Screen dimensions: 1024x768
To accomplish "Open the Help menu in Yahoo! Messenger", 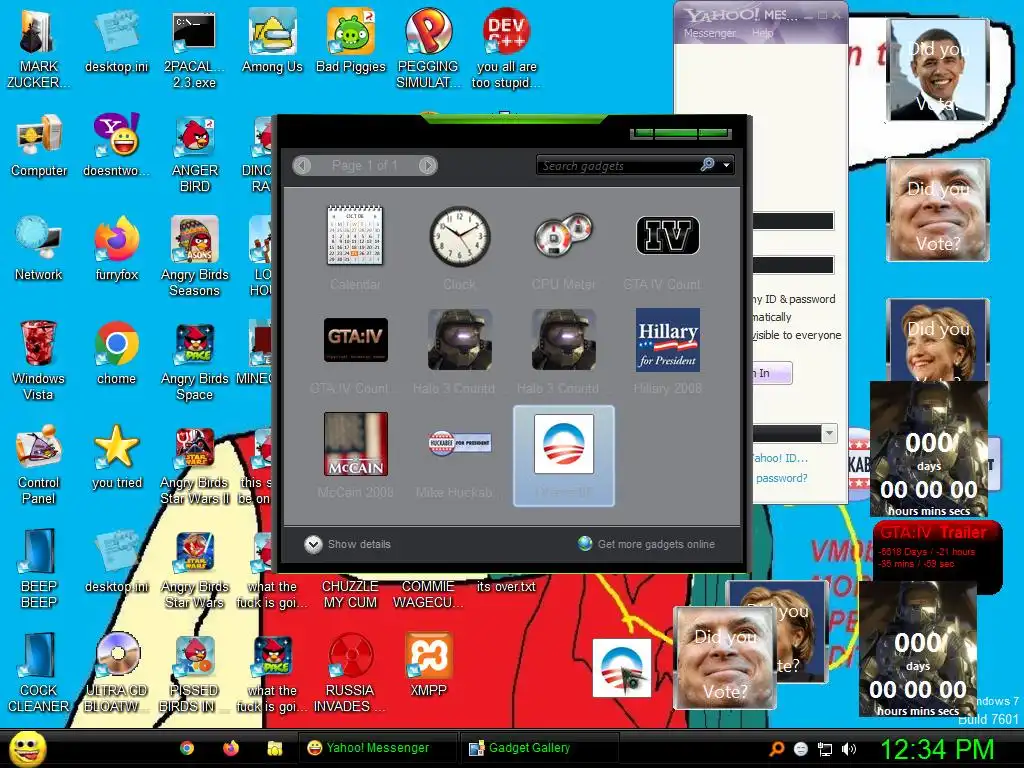I will coord(762,33).
